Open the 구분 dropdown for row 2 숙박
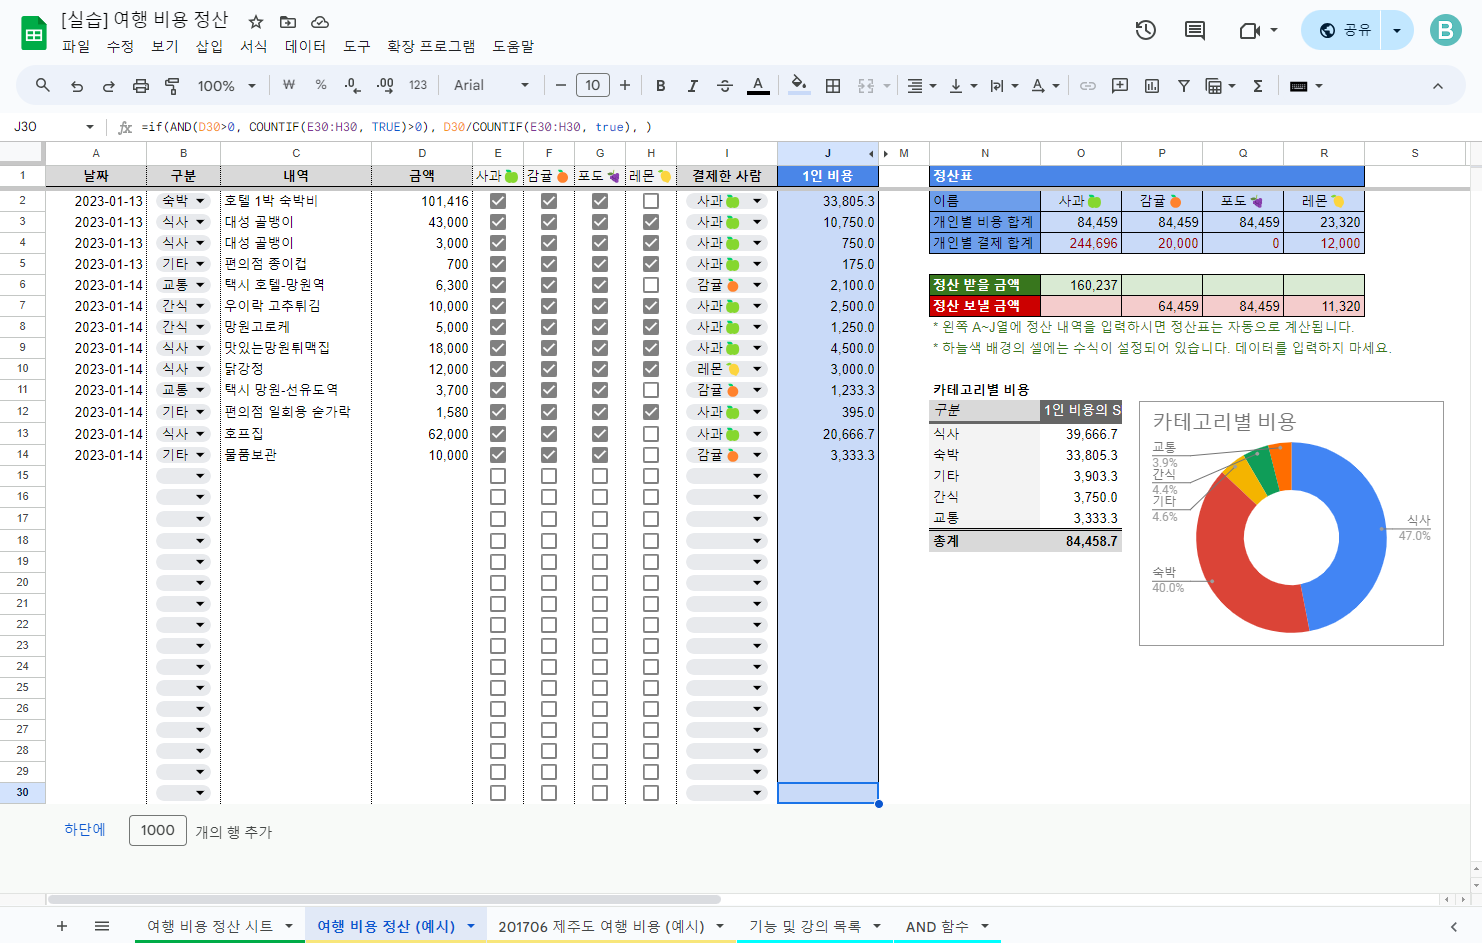1482x943 pixels. coord(183,201)
